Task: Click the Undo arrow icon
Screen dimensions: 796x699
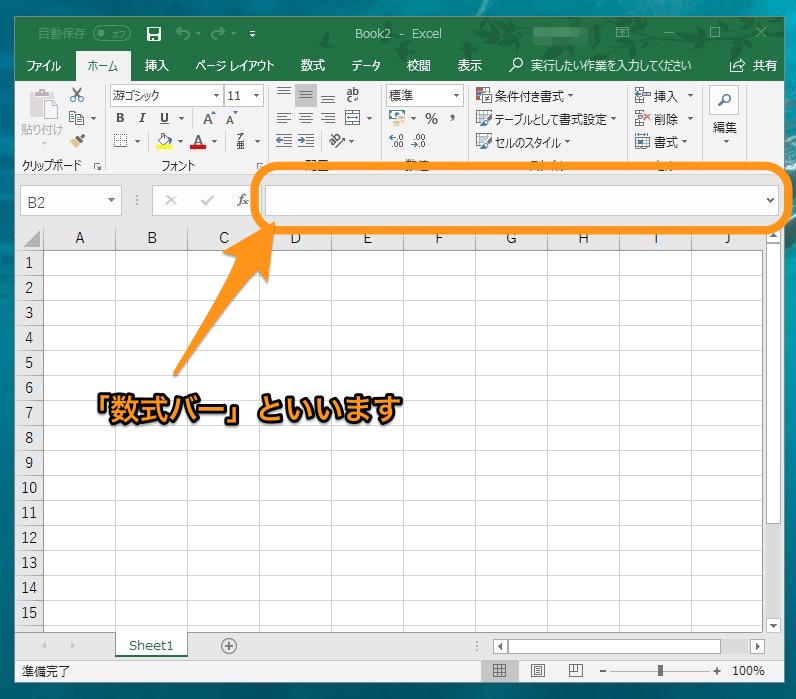Action: [x=183, y=34]
